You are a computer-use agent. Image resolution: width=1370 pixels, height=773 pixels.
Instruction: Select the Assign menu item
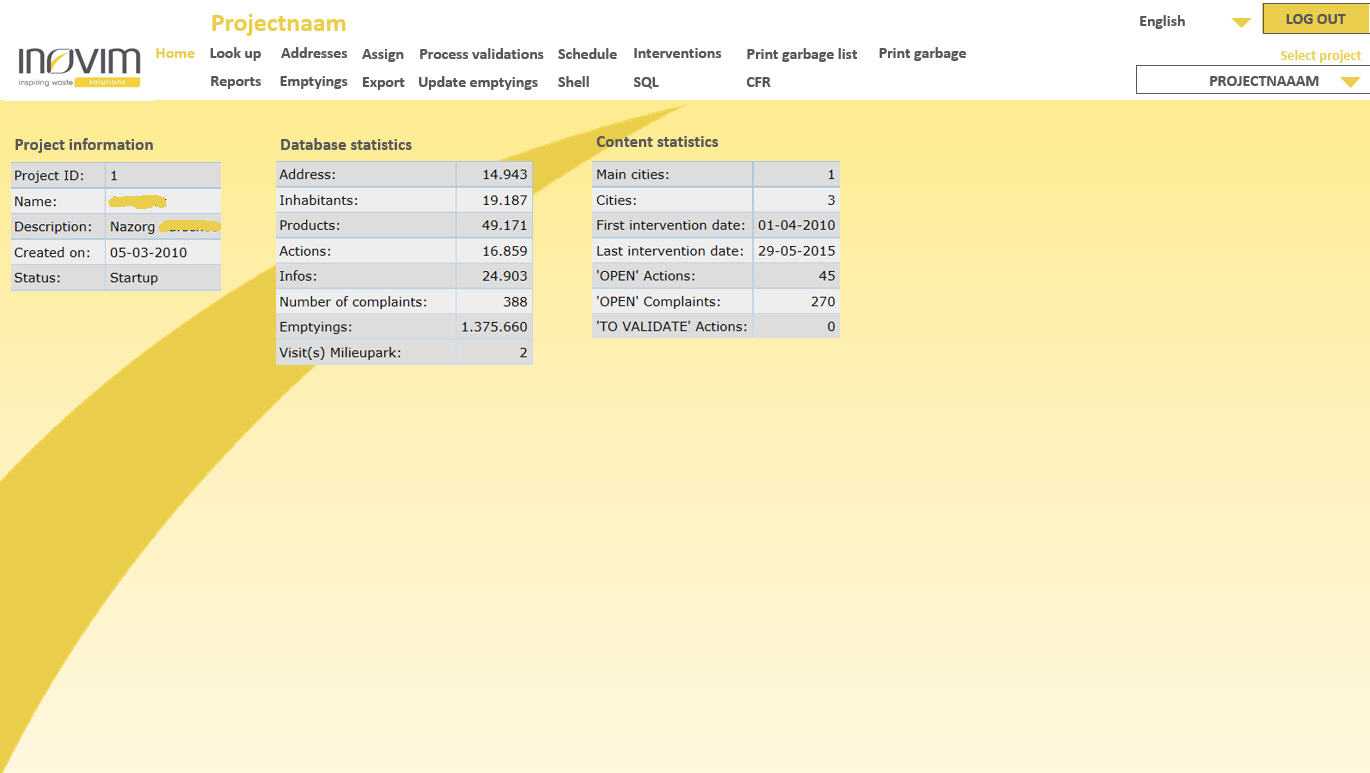[383, 54]
